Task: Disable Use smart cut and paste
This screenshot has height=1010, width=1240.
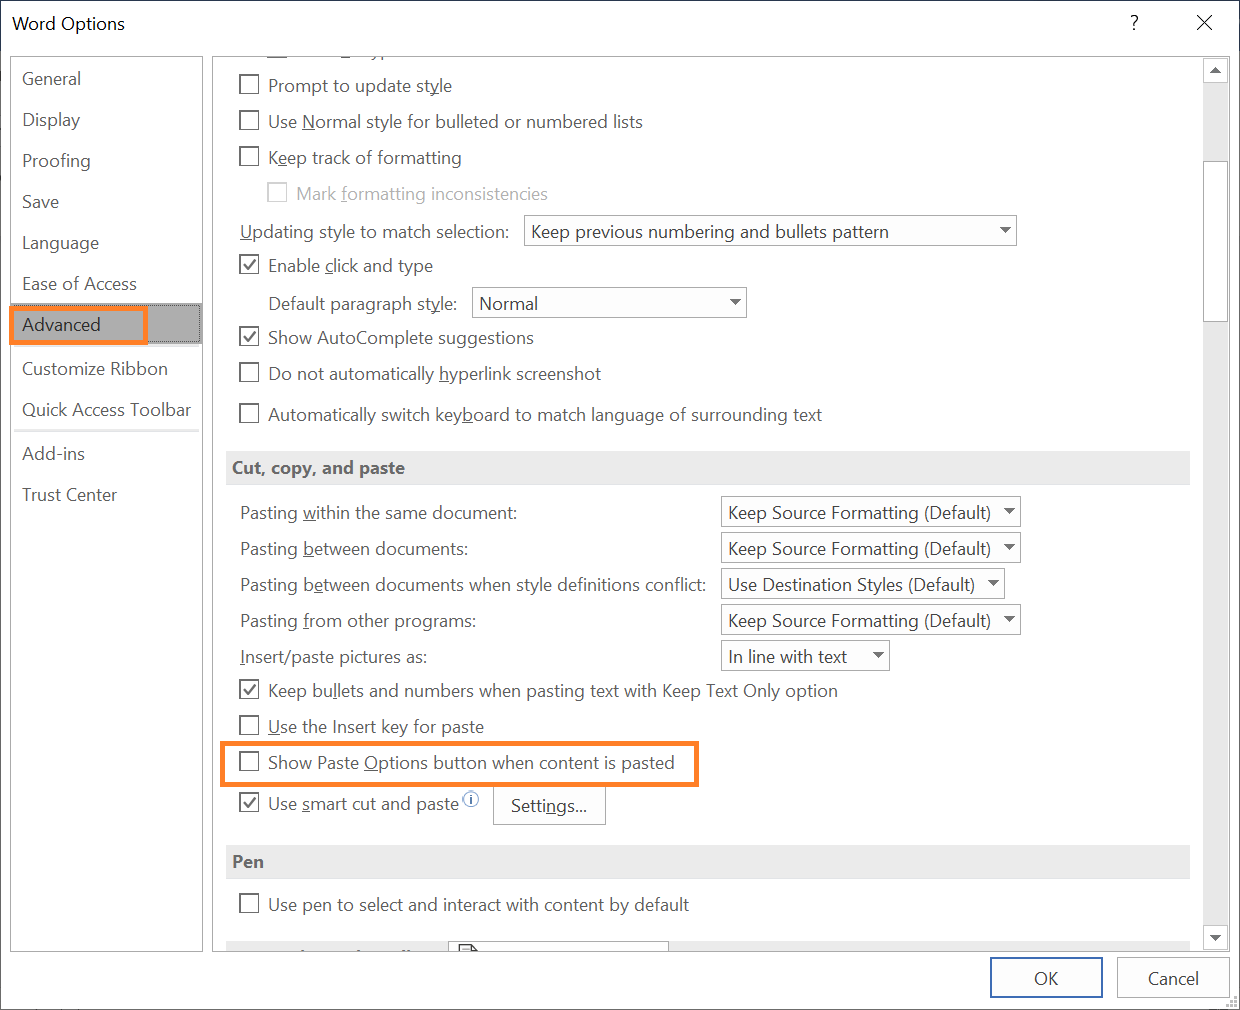Action: click(249, 803)
